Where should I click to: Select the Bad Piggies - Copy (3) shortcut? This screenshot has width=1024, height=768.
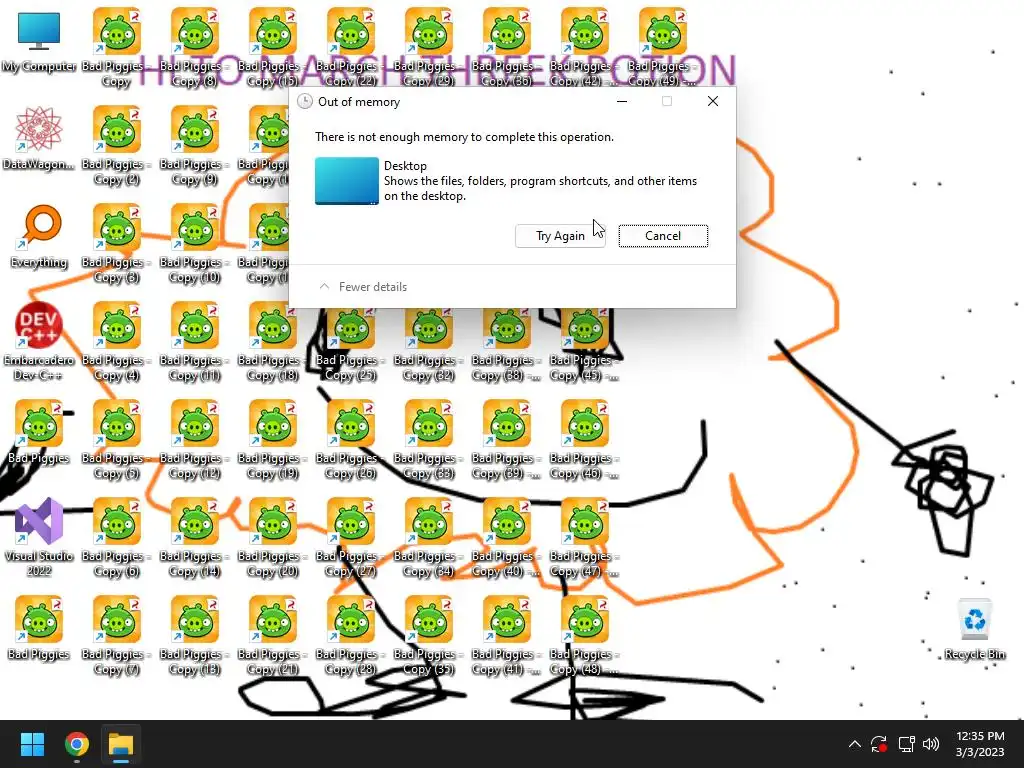click(x=116, y=243)
